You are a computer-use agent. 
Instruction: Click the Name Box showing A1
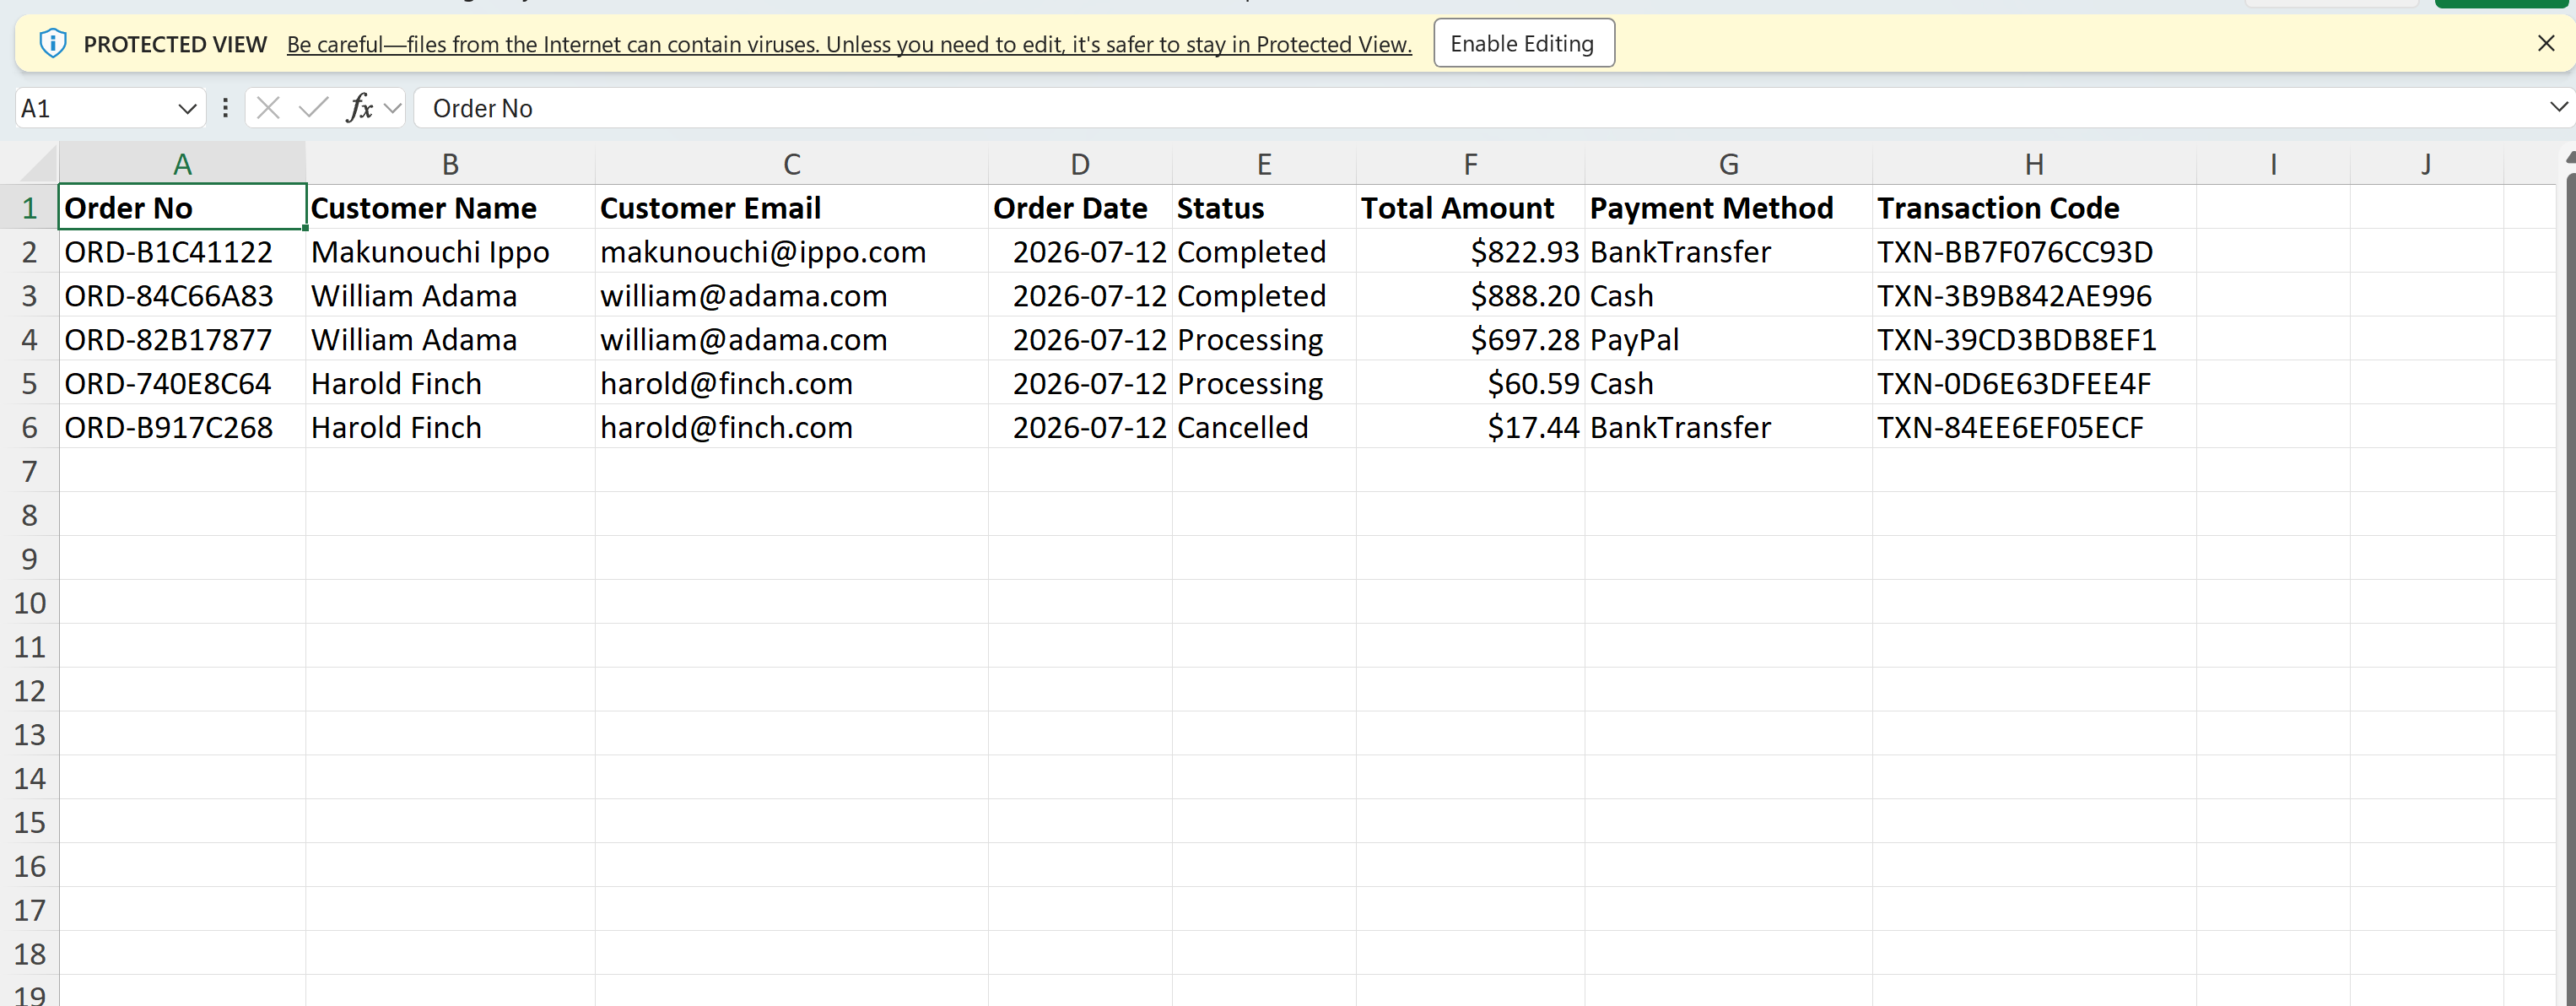point(95,108)
